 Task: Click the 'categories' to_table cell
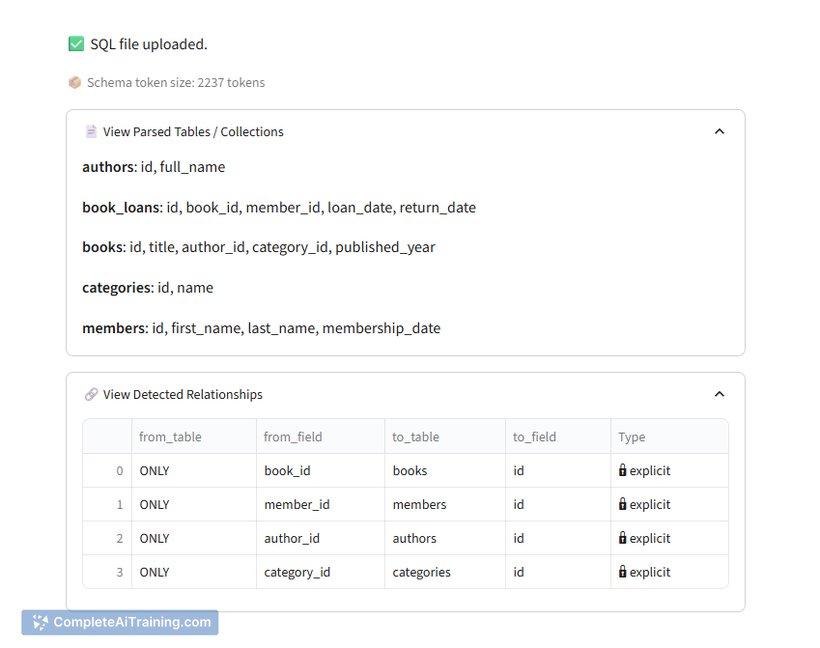[445, 572]
